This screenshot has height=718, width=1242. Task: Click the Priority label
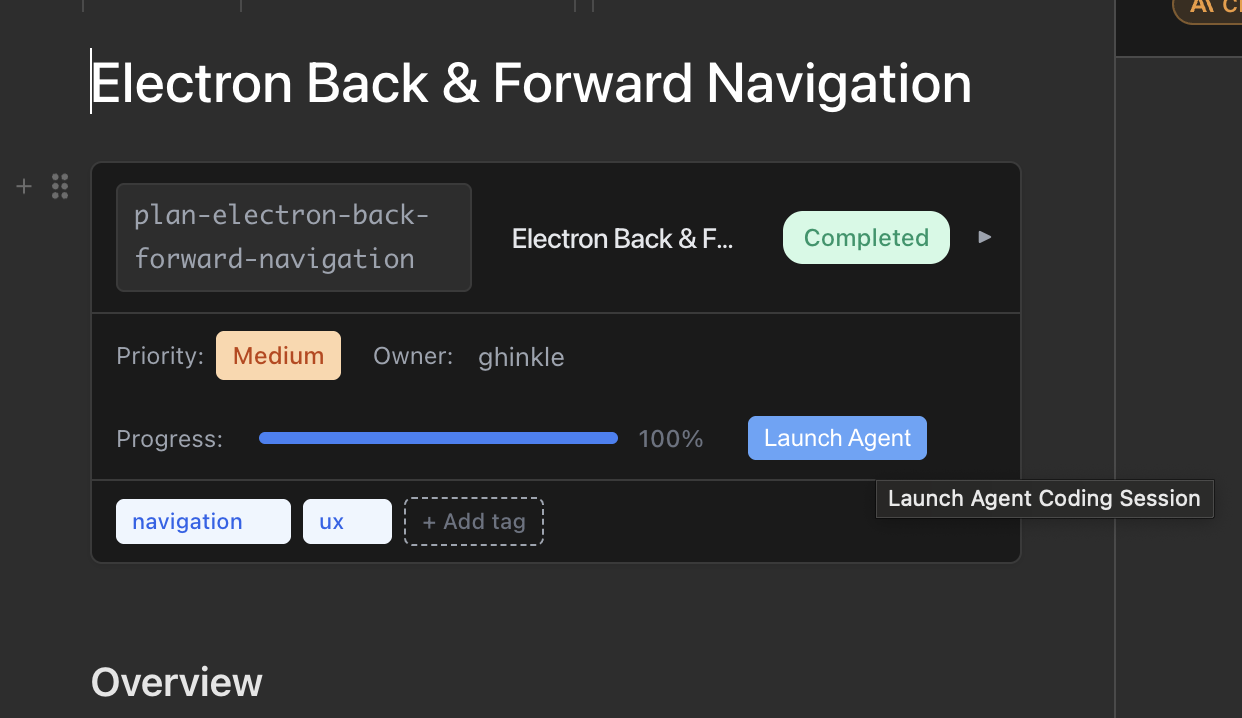(160, 356)
